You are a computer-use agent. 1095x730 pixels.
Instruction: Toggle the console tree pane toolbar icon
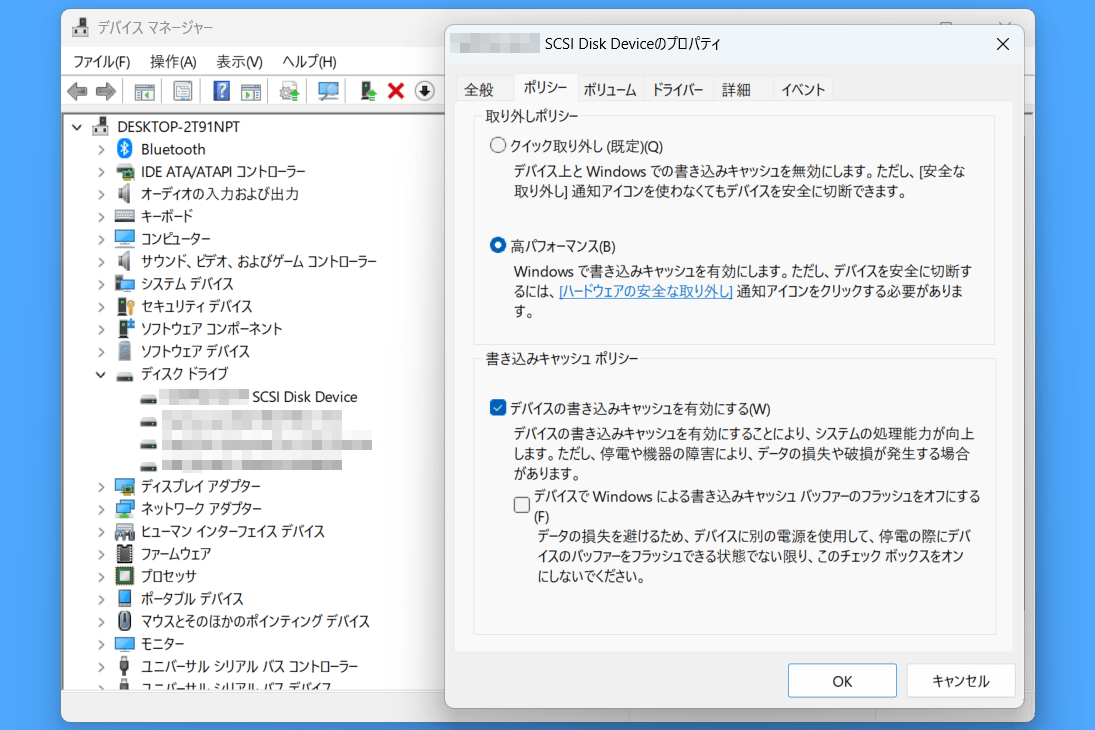[145, 91]
